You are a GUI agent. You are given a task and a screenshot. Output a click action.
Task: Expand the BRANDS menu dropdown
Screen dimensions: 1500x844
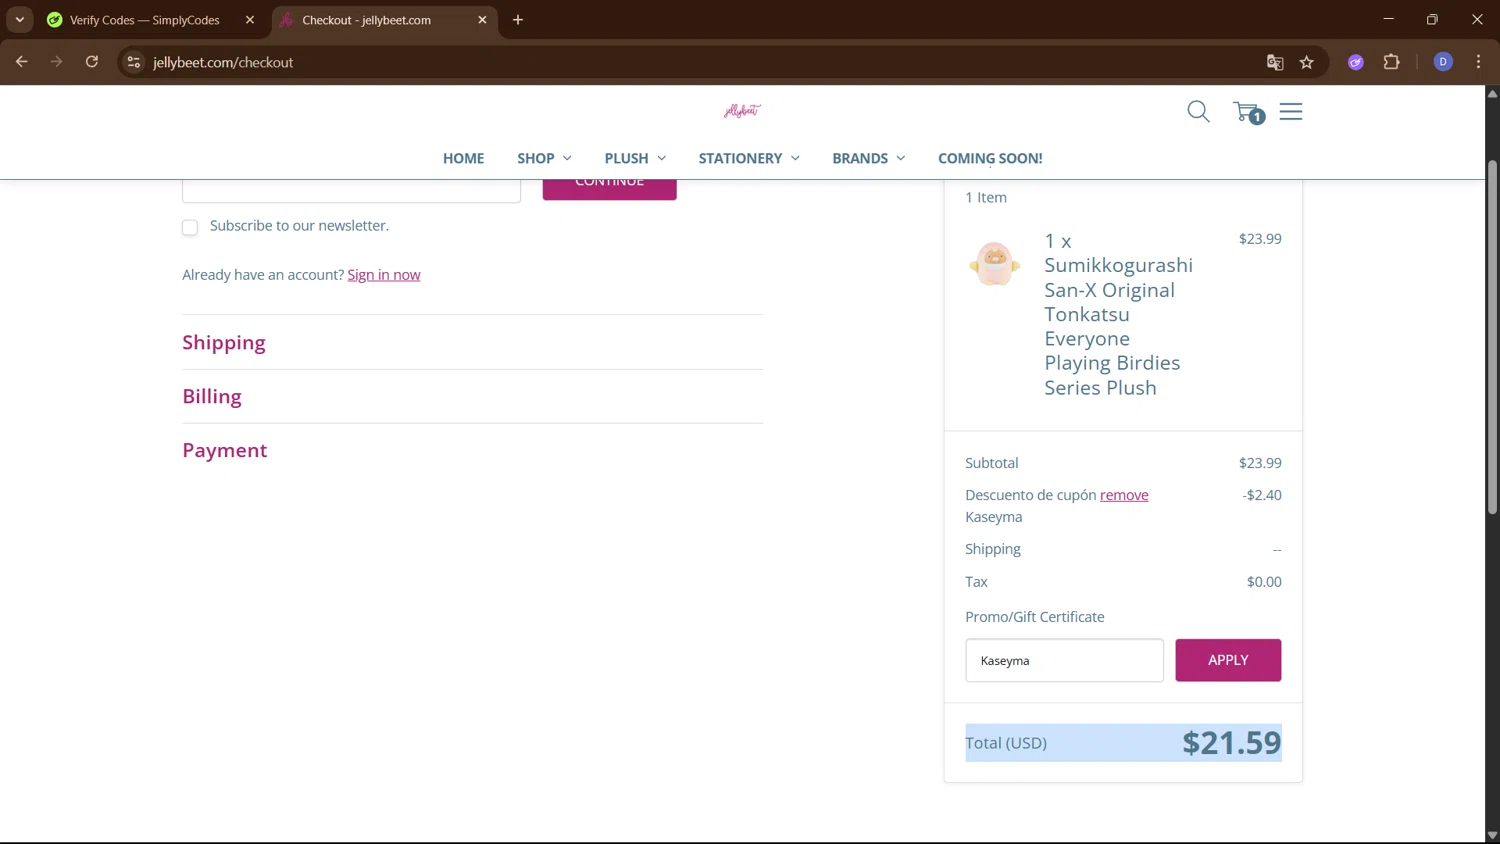pos(868,158)
